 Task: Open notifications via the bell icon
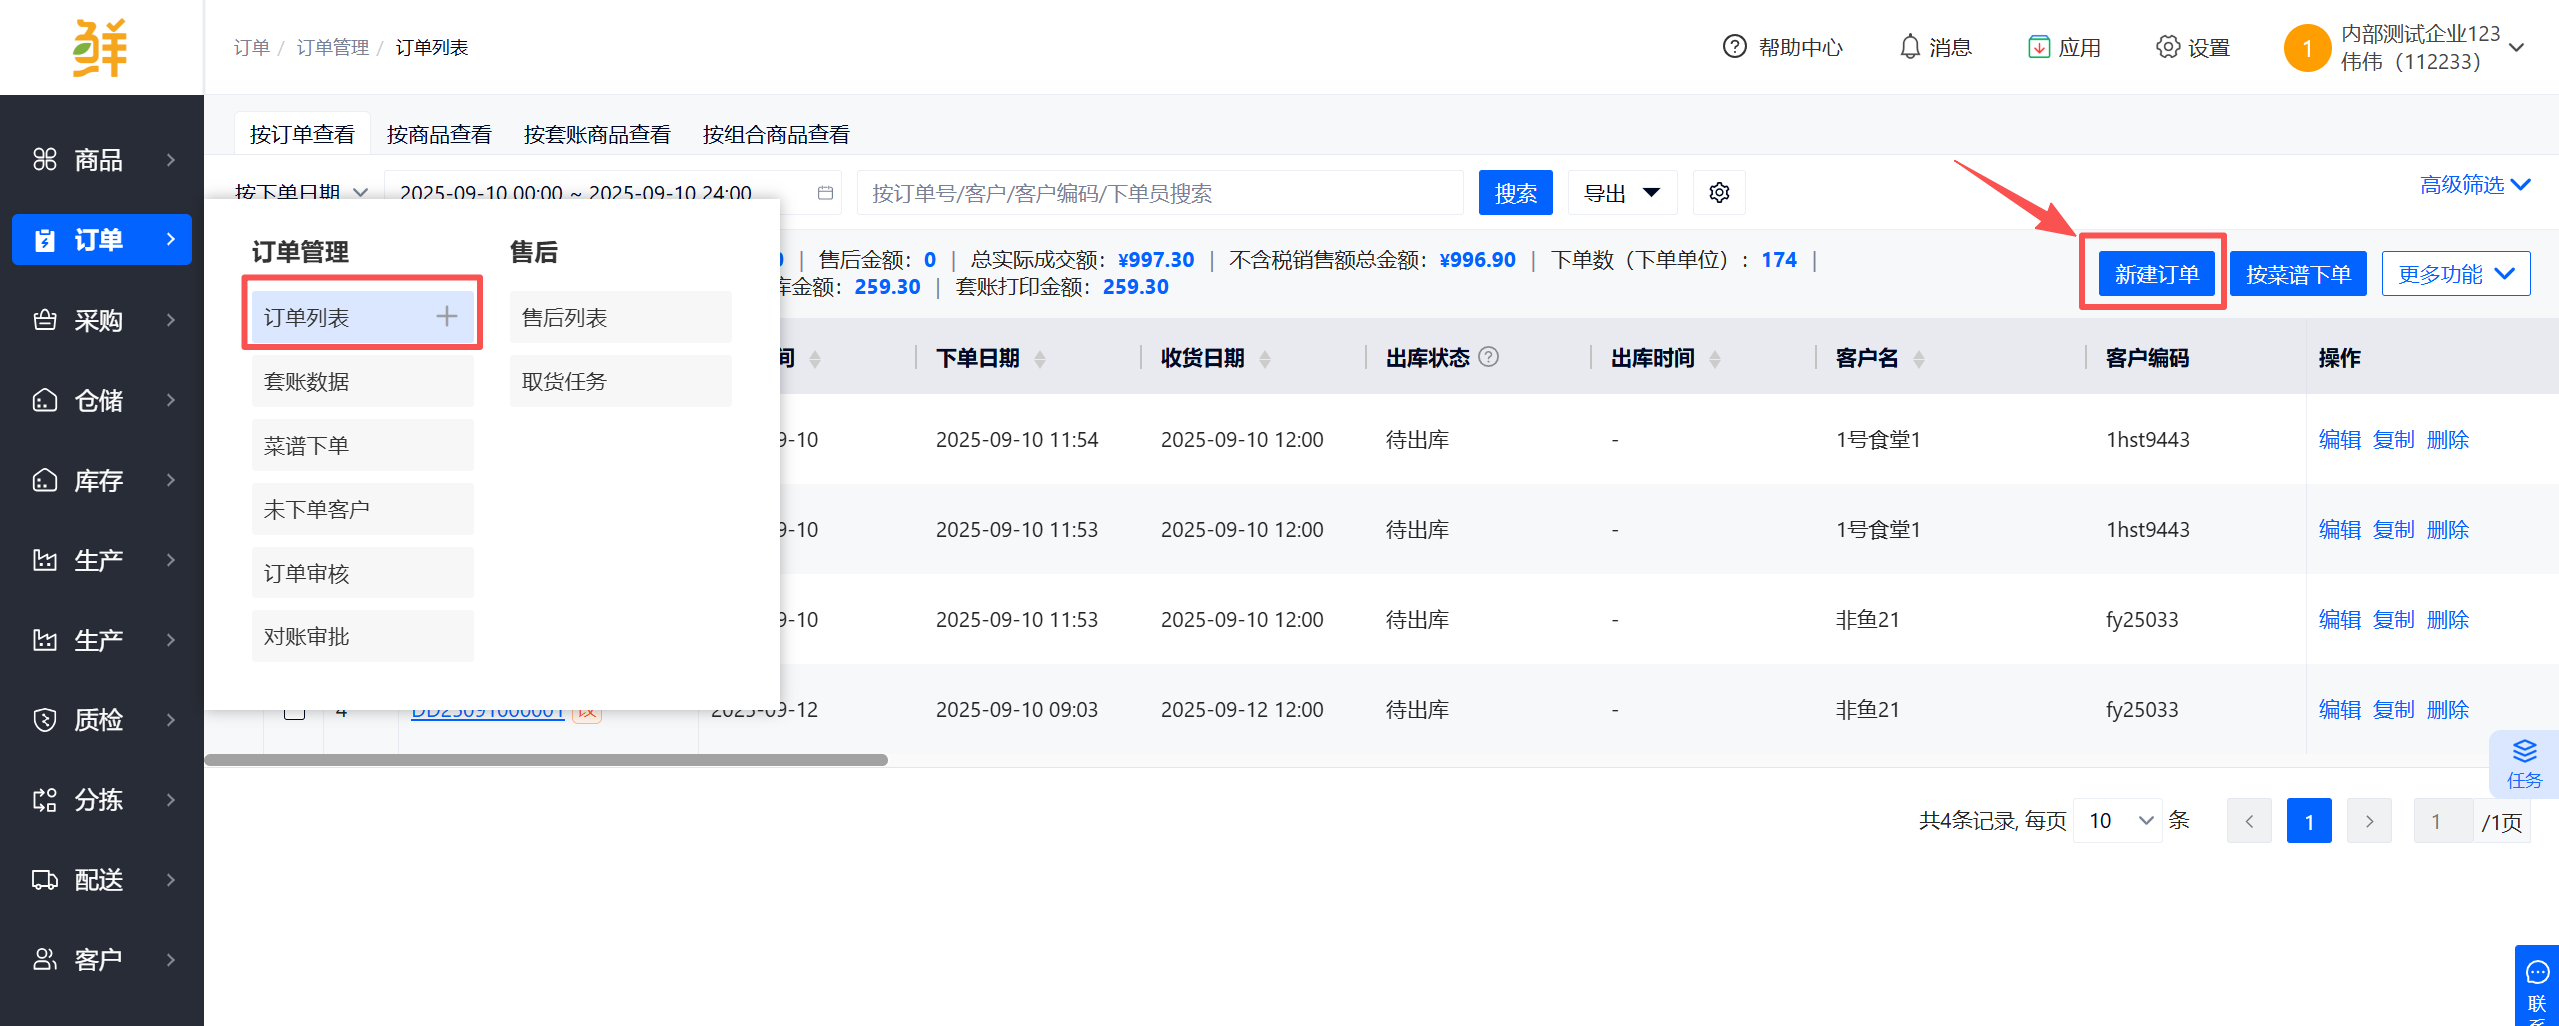pyautogui.click(x=1909, y=47)
